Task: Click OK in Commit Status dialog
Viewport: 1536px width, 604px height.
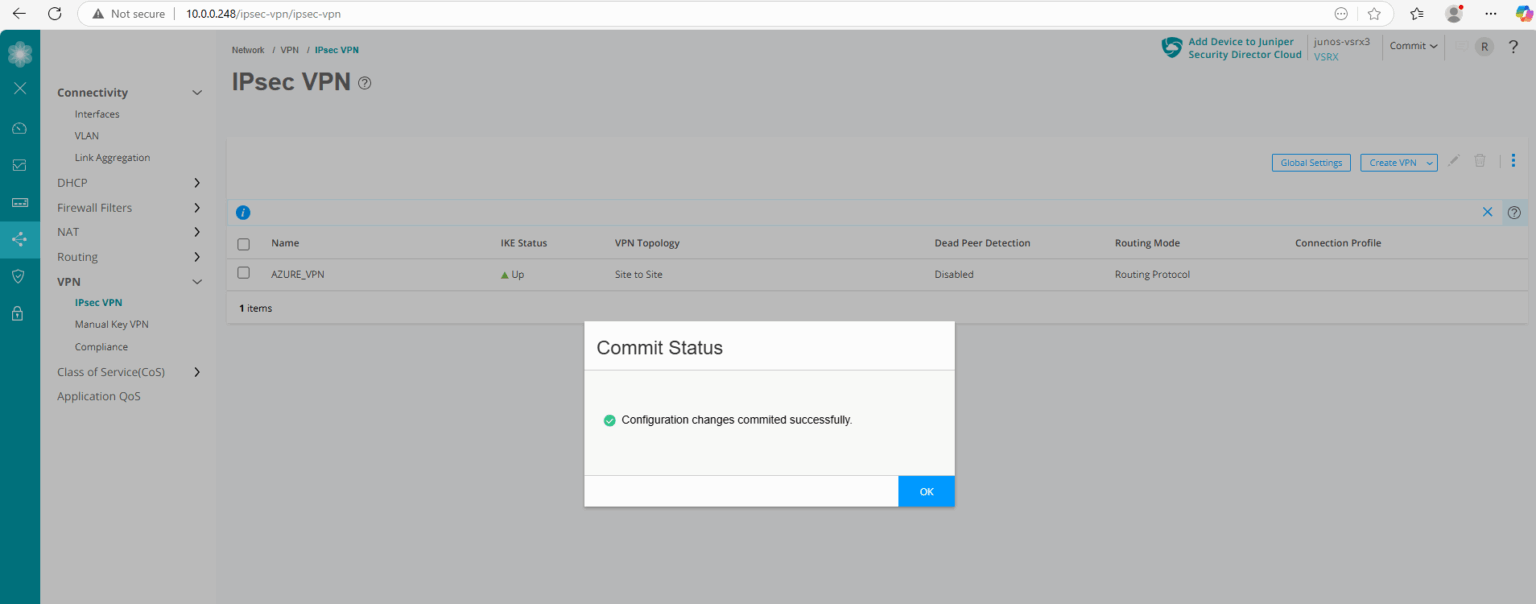Action: [925, 491]
